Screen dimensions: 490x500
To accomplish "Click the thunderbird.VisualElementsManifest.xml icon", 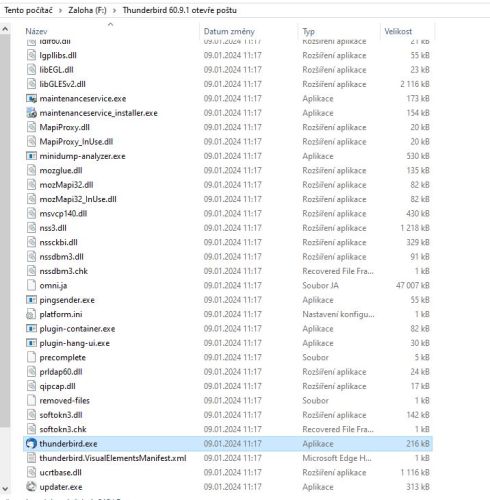I will tap(31, 458).
